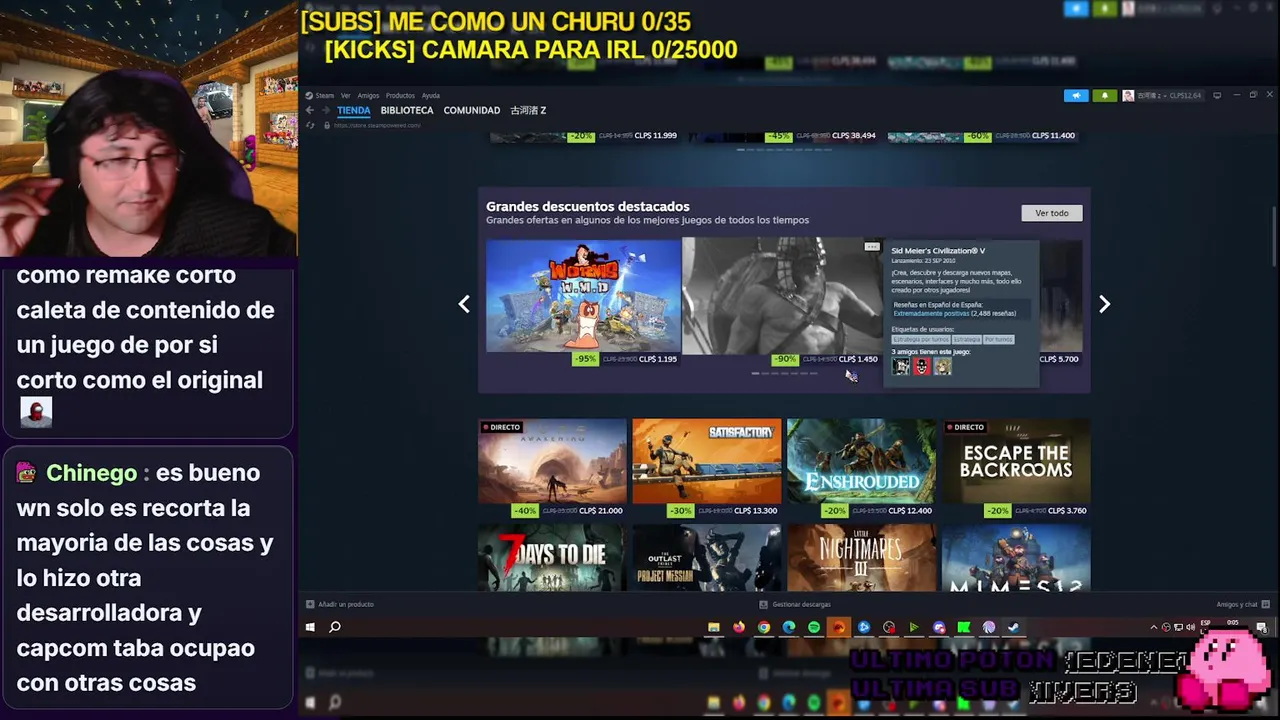This screenshot has width=1280, height=720.
Task: Open the Worms W.M.D game capsule
Action: 583,295
